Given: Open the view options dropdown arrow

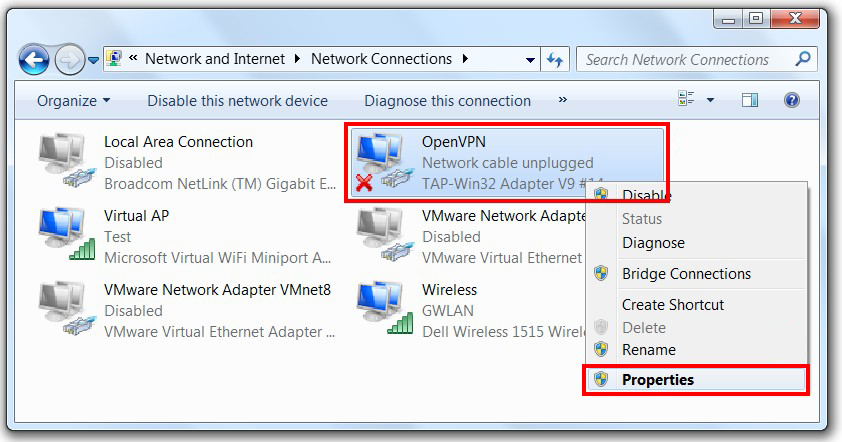Looking at the screenshot, I should tap(710, 100).
